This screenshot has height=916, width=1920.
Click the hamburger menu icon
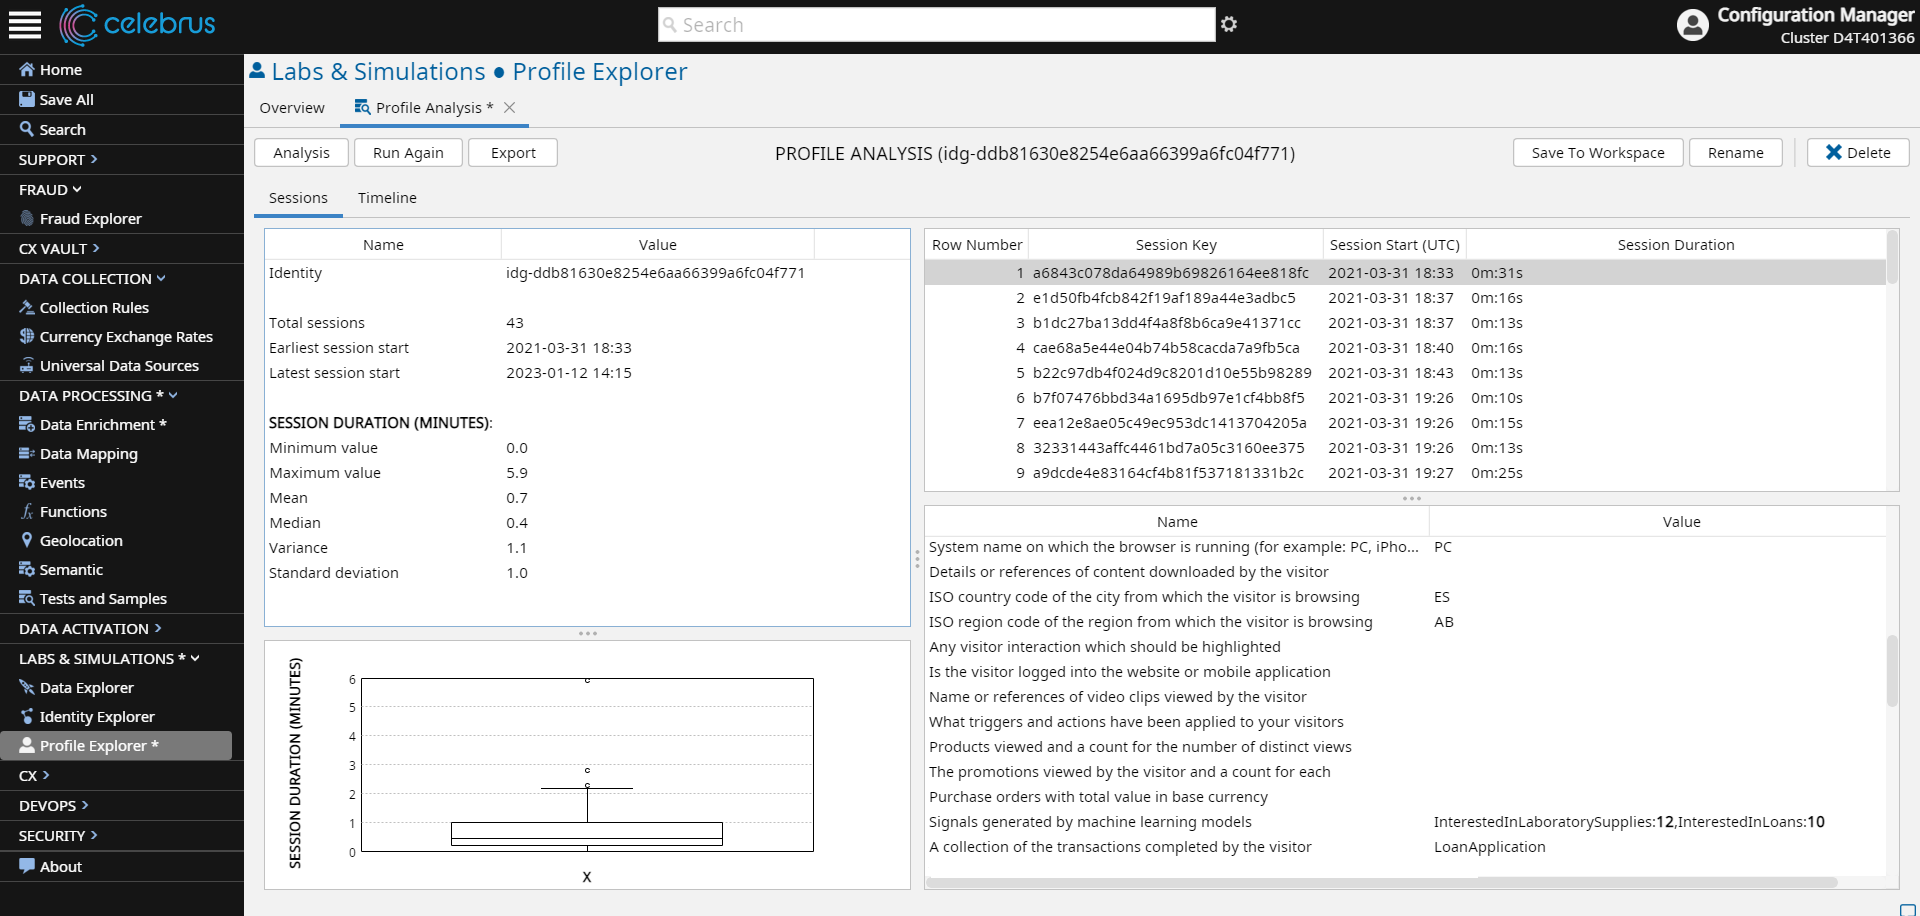click(25, 25)
